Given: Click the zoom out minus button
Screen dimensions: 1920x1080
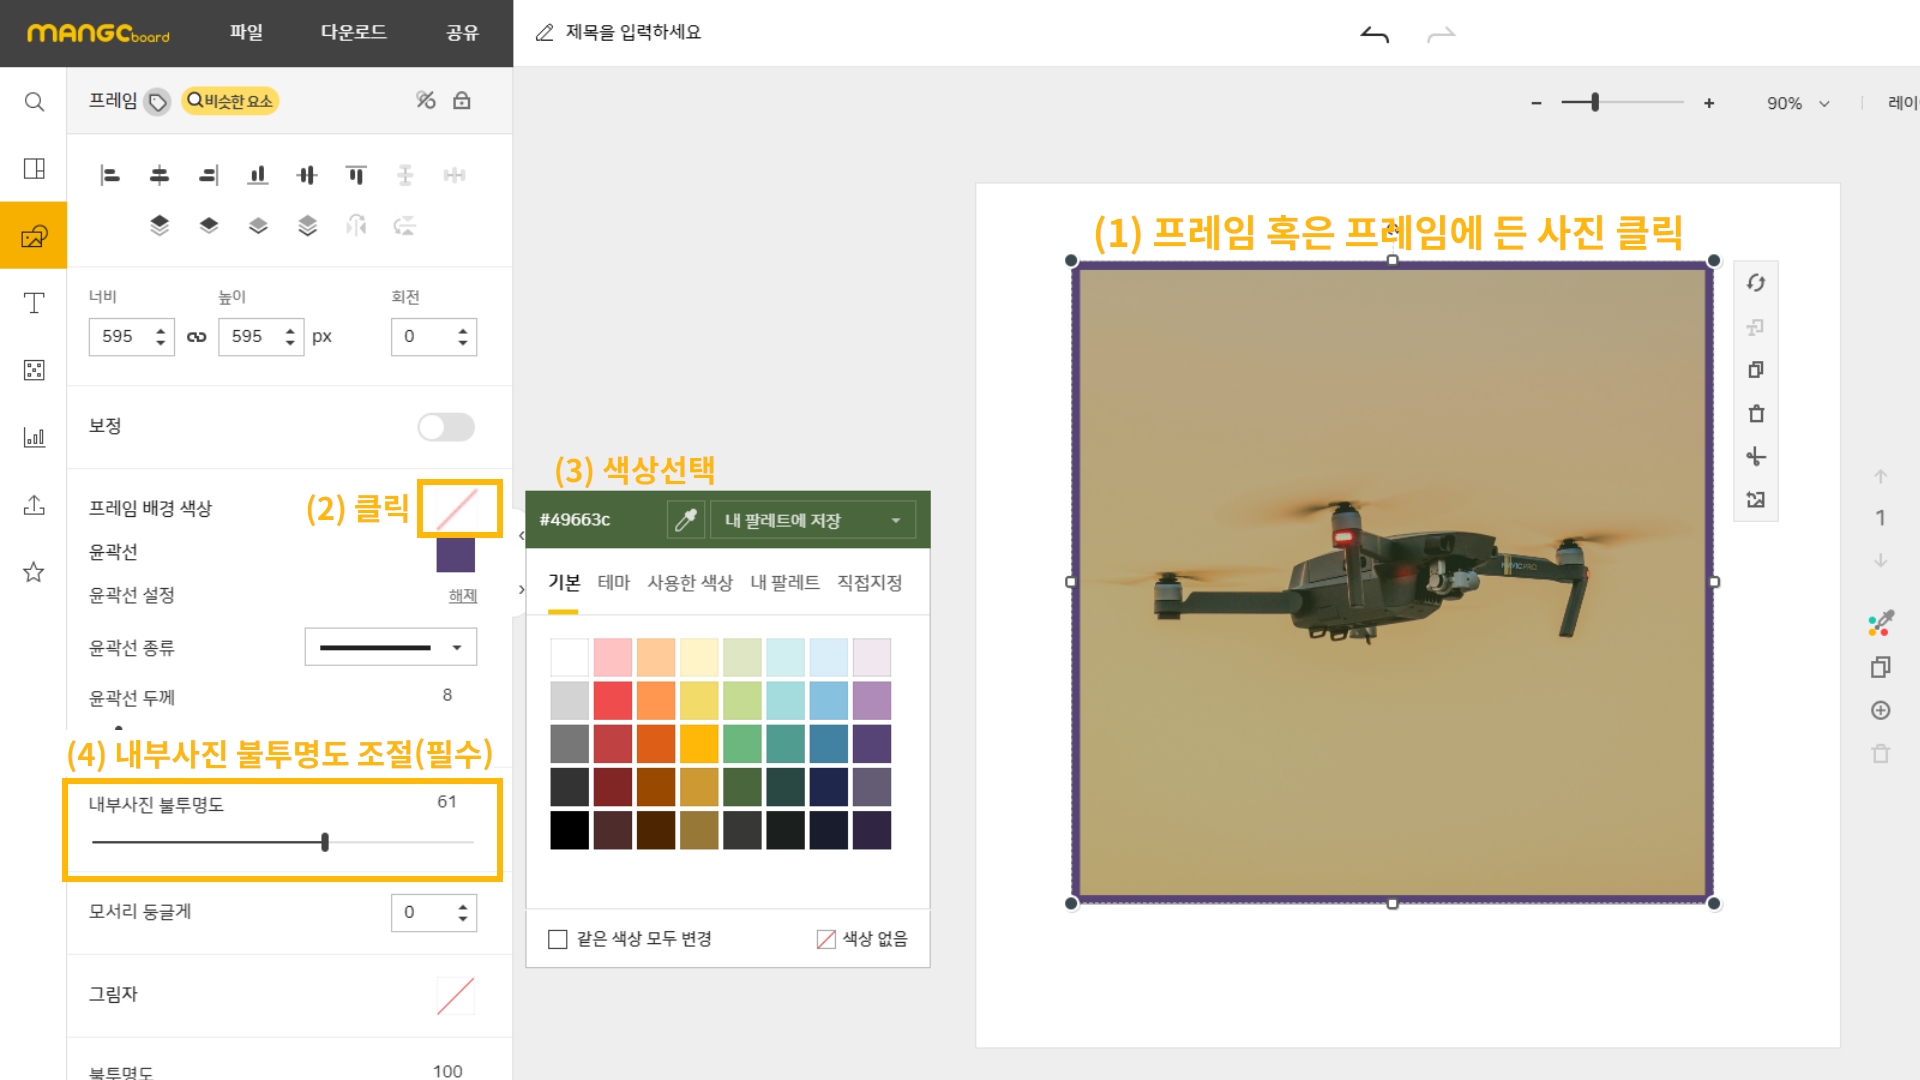Looking at the screenshot, I should 1536,103.
